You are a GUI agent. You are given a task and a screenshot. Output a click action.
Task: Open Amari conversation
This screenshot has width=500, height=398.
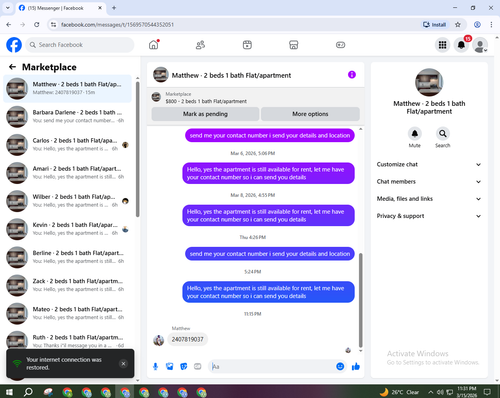pos(68,173)
